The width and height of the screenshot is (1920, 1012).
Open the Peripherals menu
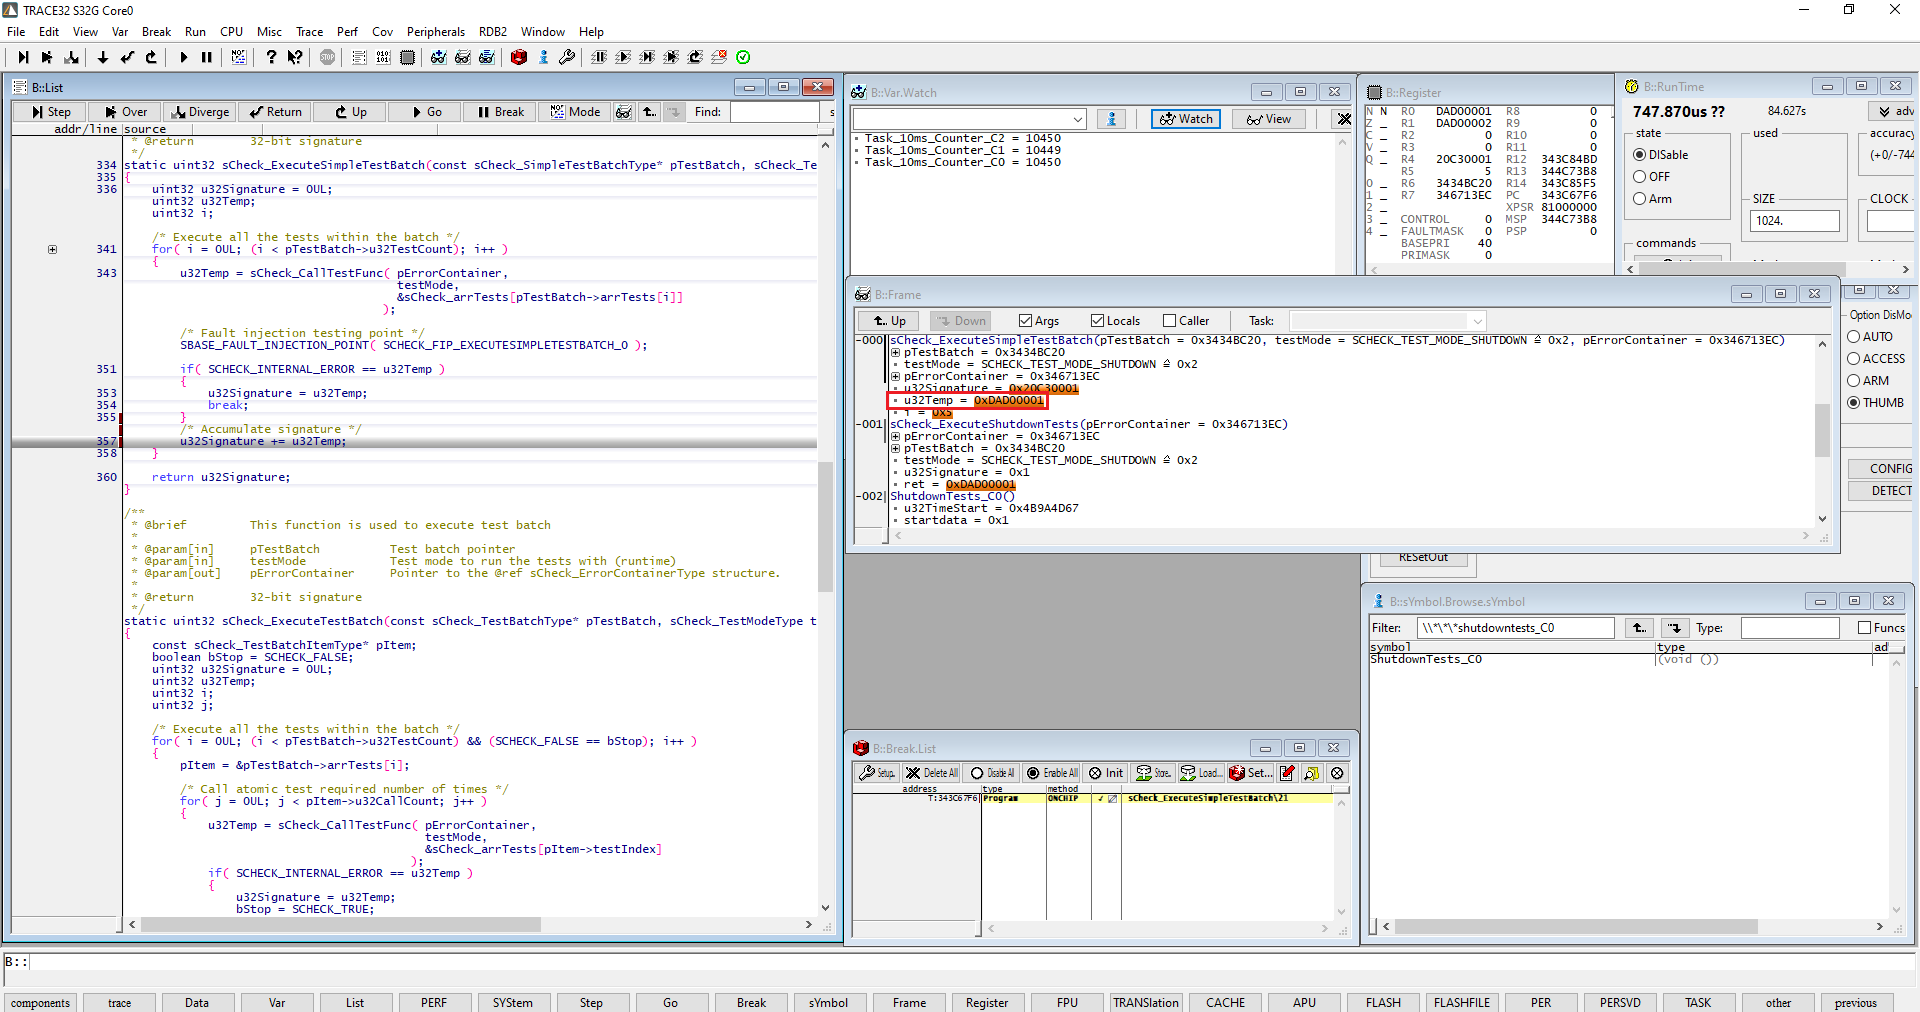pyautogui.click(x=435, y=32)
